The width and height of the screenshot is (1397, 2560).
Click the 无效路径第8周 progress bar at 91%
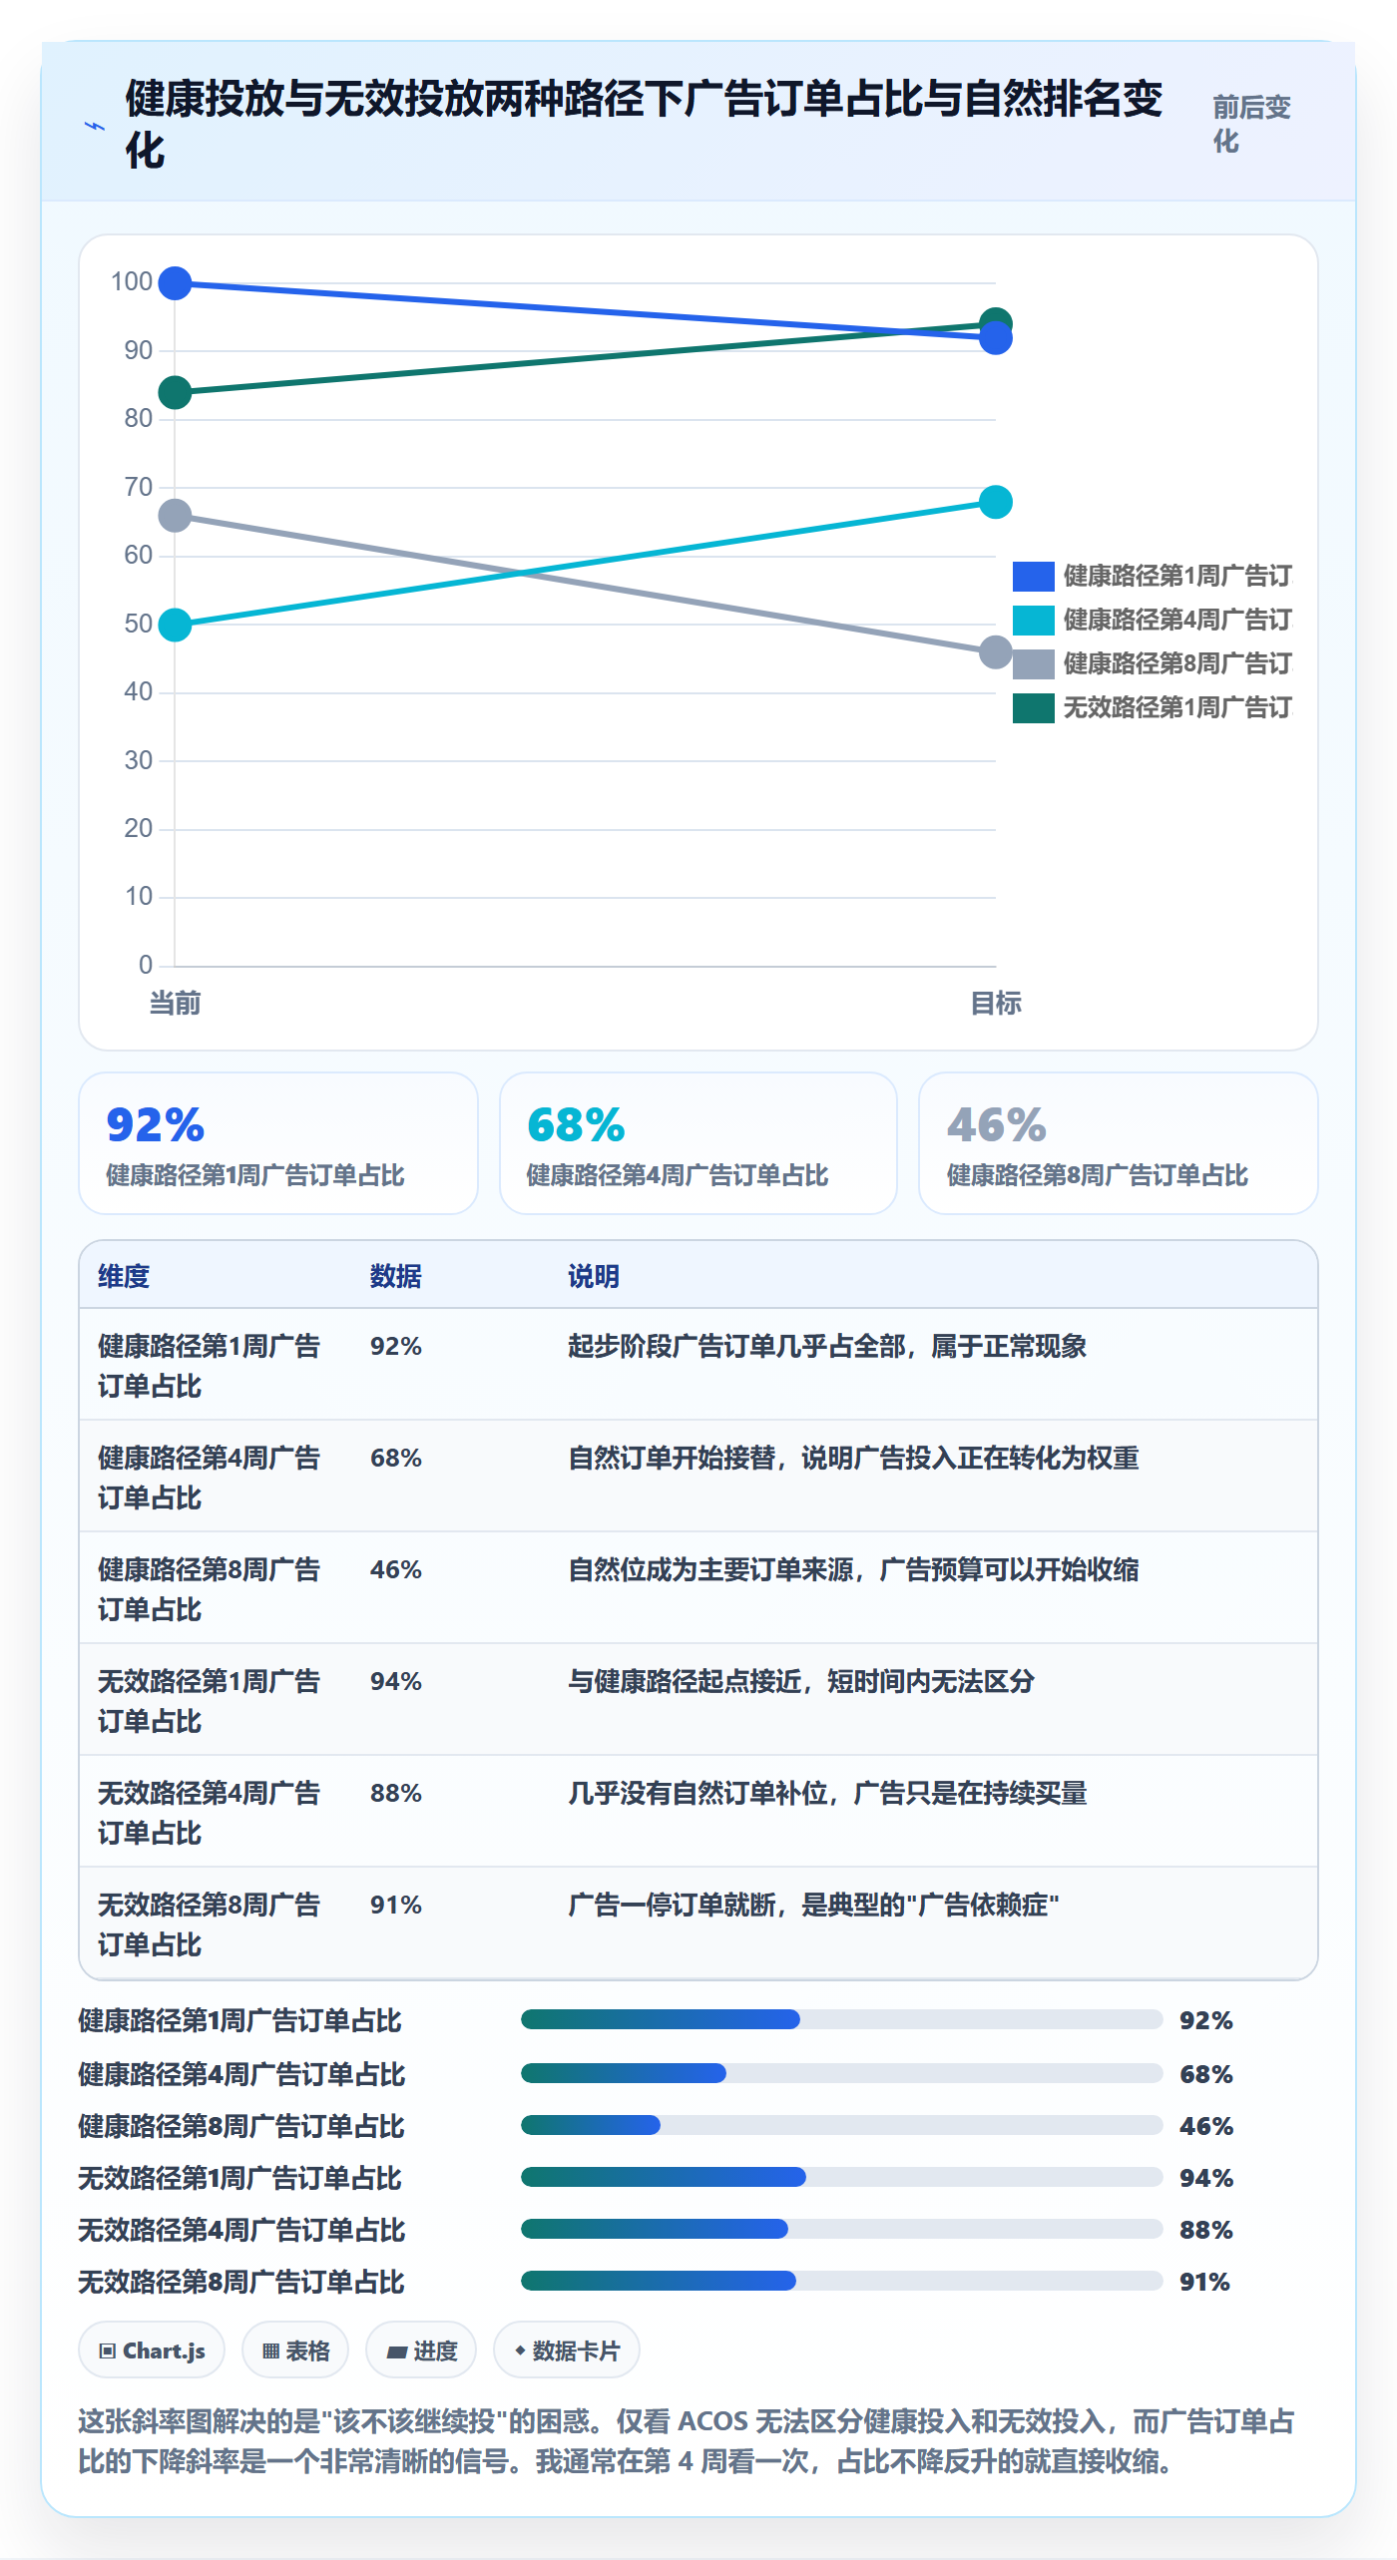point(841,2281)
